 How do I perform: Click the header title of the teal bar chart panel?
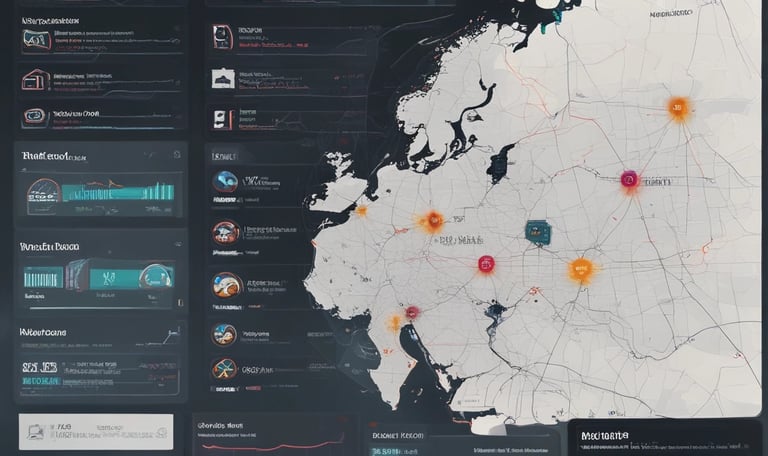tap(54, 157)
